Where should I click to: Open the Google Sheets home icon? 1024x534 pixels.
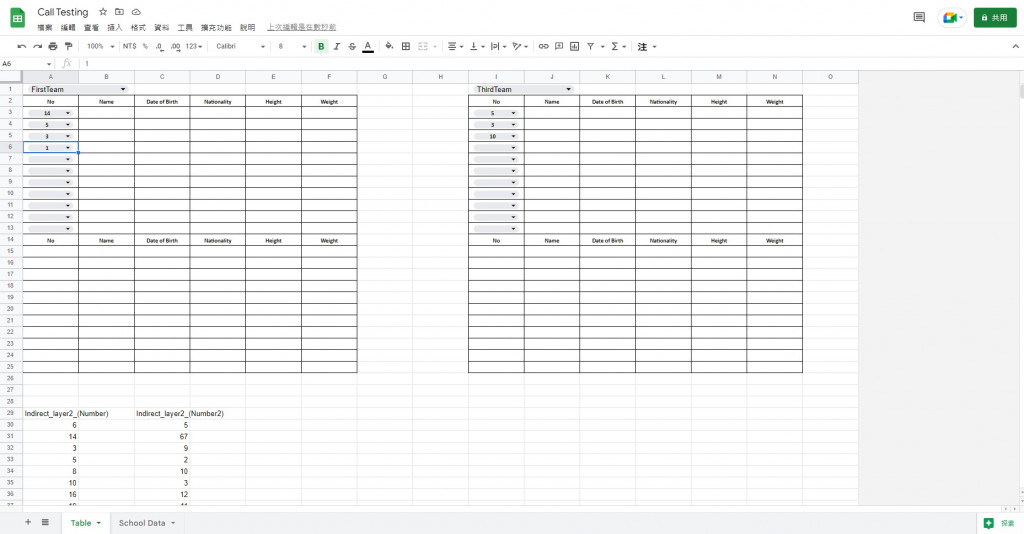[x=18, y=18]
